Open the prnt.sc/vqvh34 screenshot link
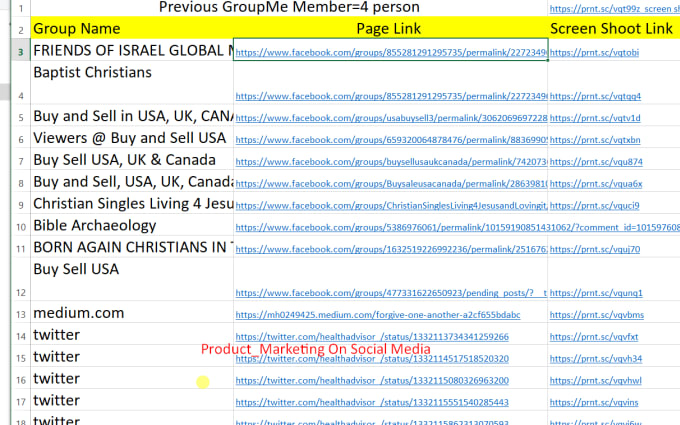Viewport: 680px width, 425px height. tap(596, 359)
